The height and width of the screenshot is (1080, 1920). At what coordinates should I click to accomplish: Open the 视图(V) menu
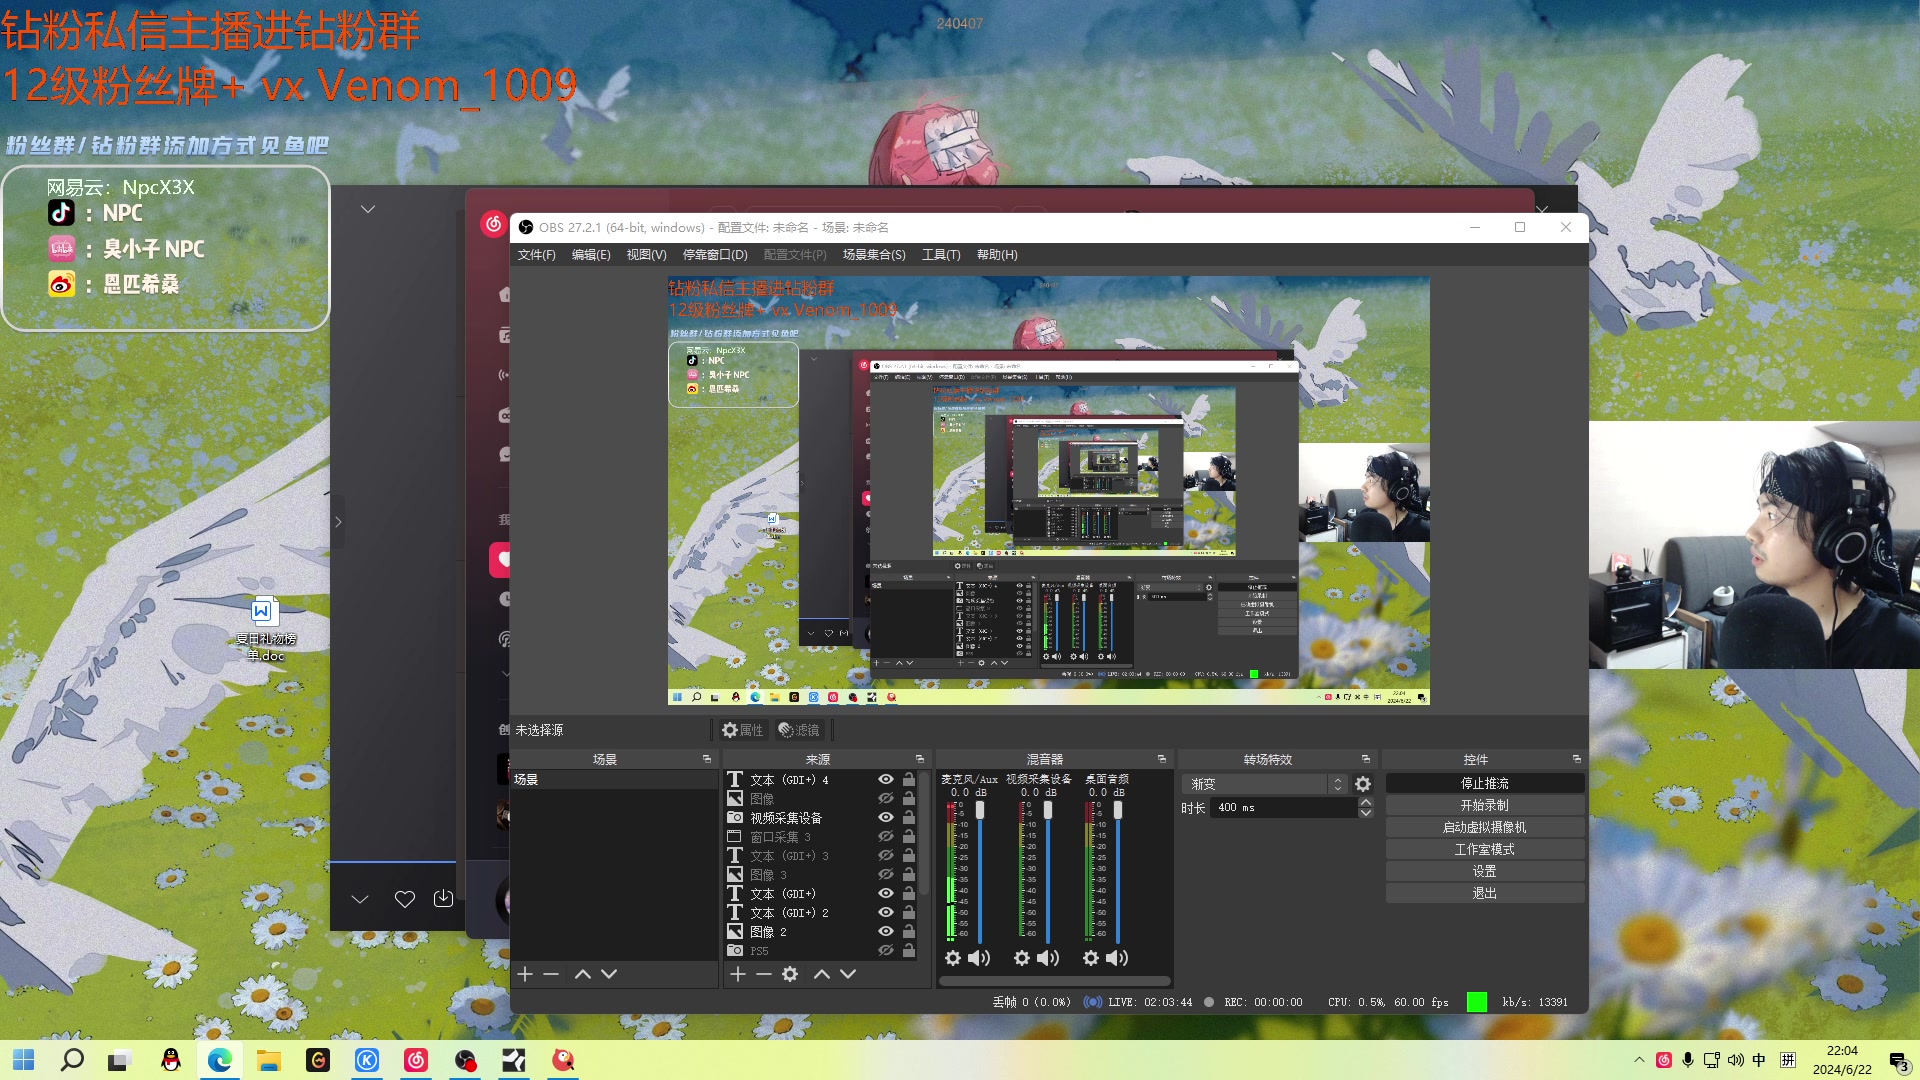646,255
